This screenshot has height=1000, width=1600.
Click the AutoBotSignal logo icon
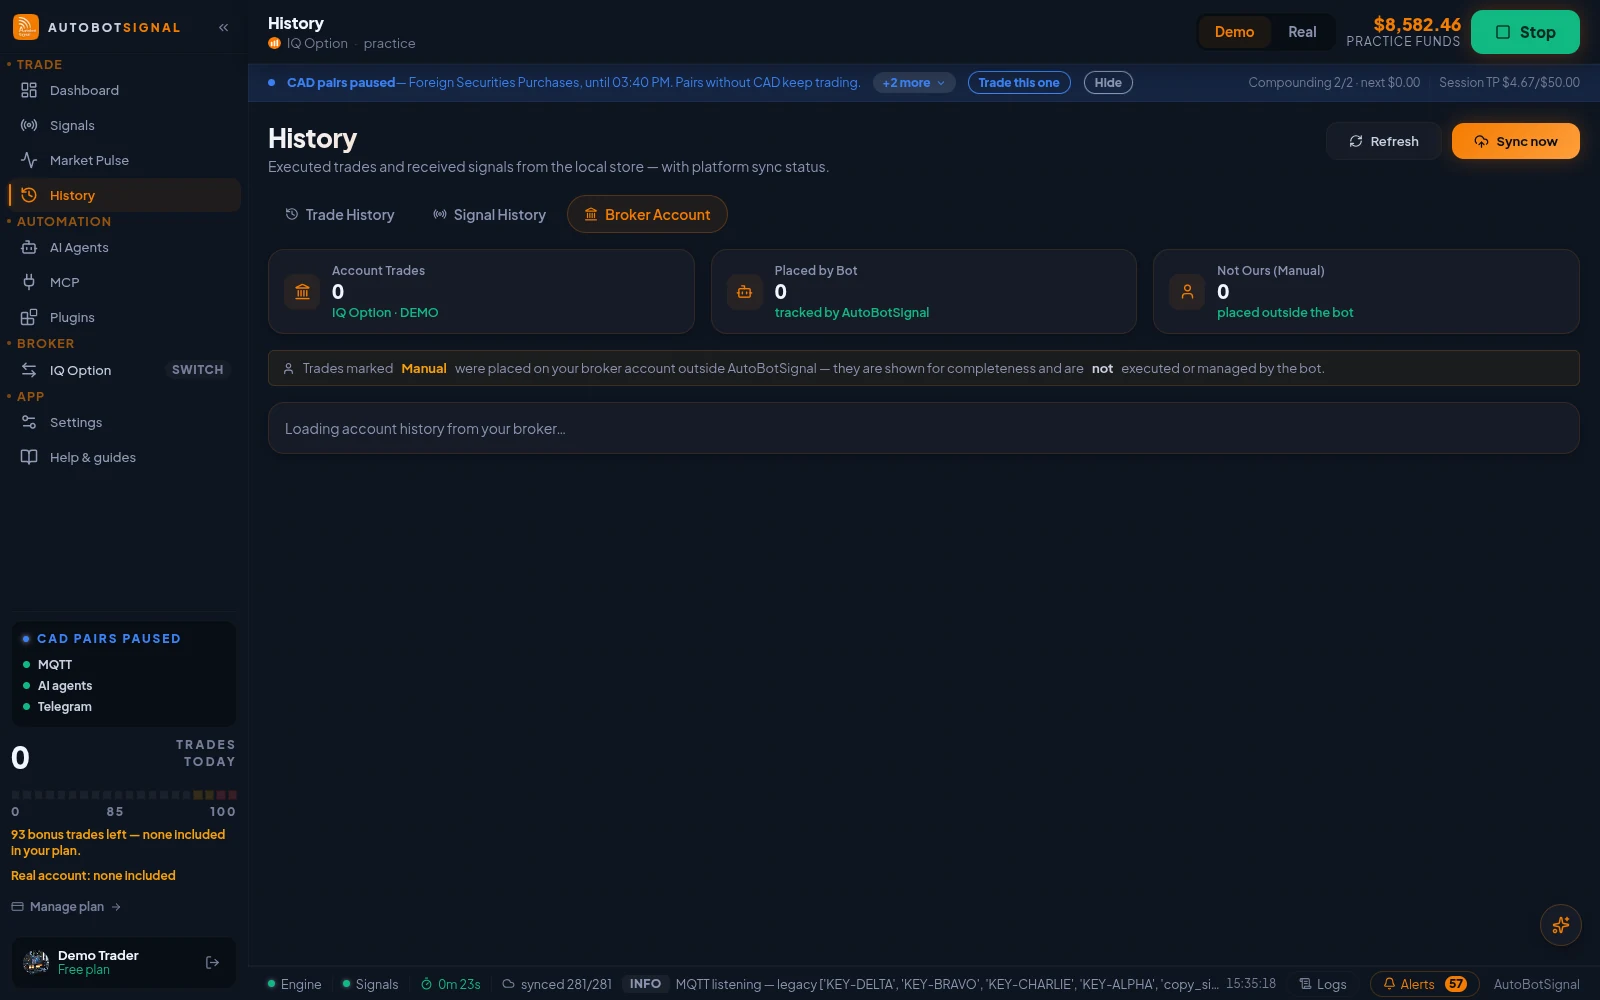pos(26,27)
